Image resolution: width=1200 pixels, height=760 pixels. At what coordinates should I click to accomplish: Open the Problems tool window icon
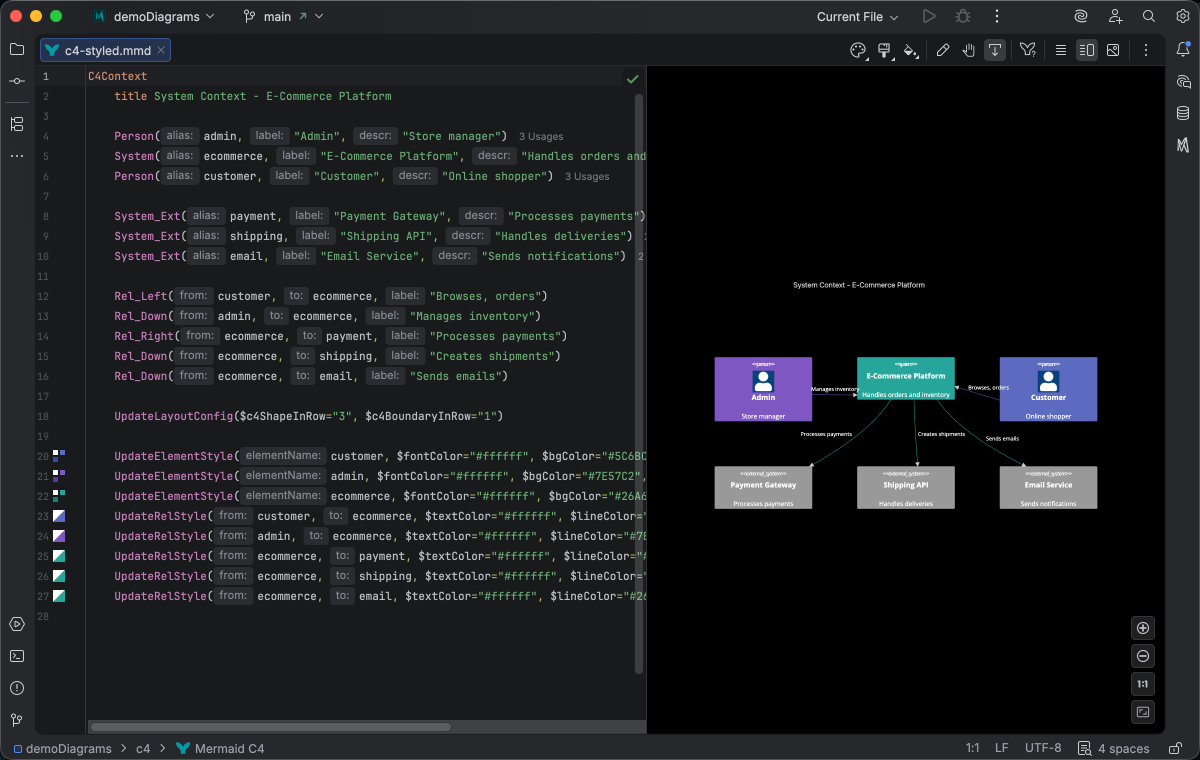(17, 688)
